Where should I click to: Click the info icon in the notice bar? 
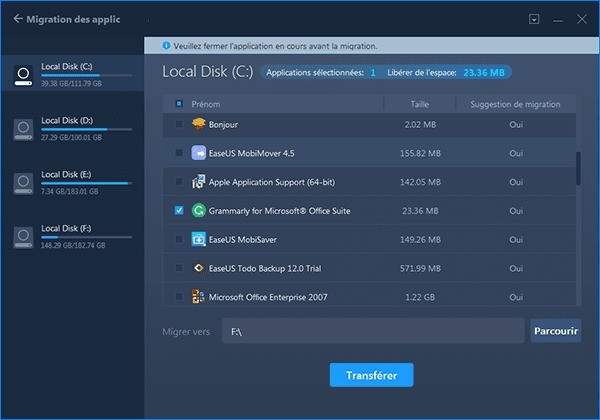(x=166, y=46)
